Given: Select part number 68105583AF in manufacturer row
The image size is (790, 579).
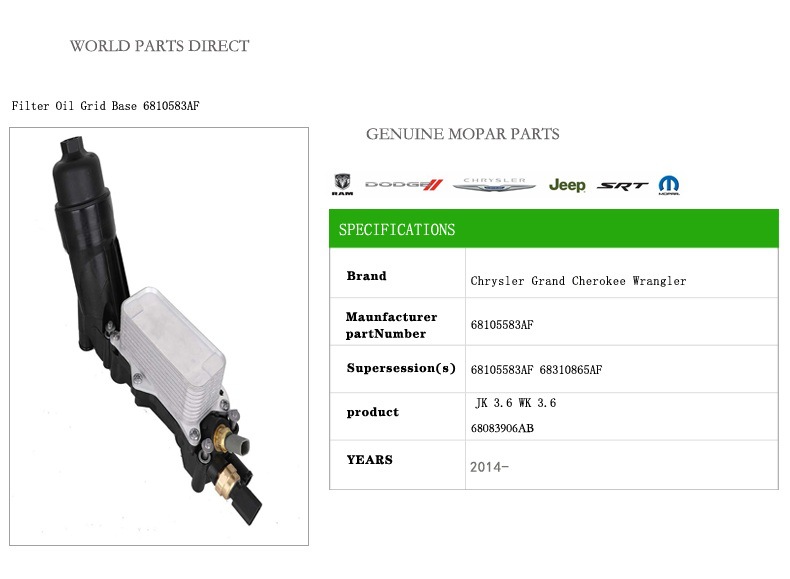Looking at the screenshot, I should (502, 325).
